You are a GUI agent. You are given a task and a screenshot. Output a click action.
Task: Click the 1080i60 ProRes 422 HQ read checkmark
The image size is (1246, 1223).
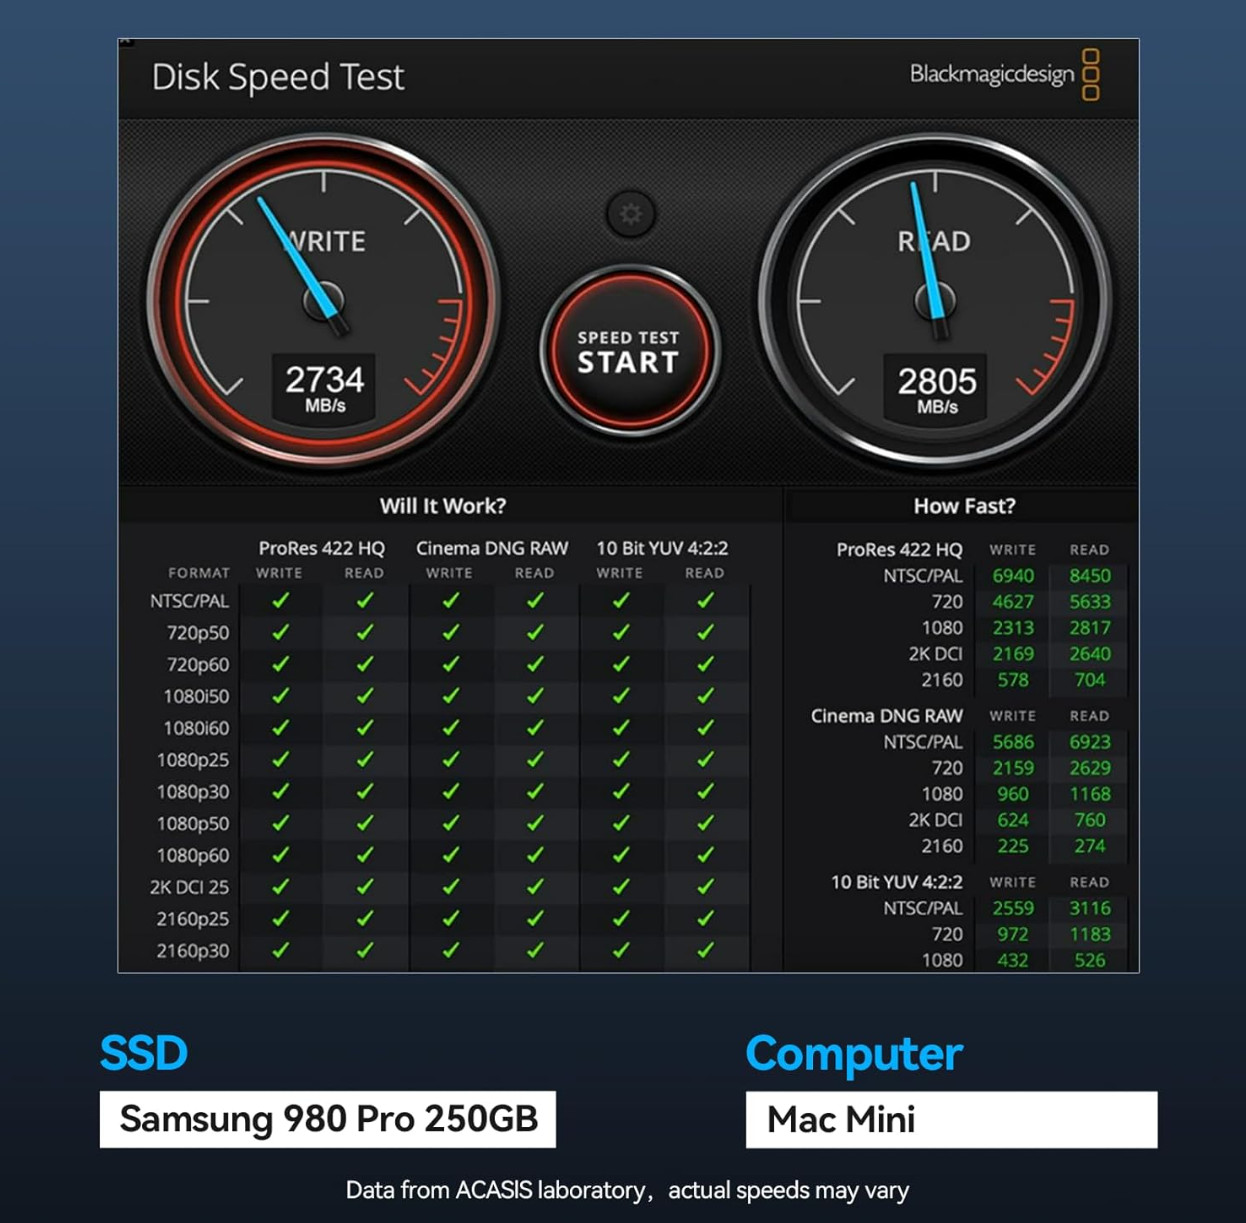(365, 728)
